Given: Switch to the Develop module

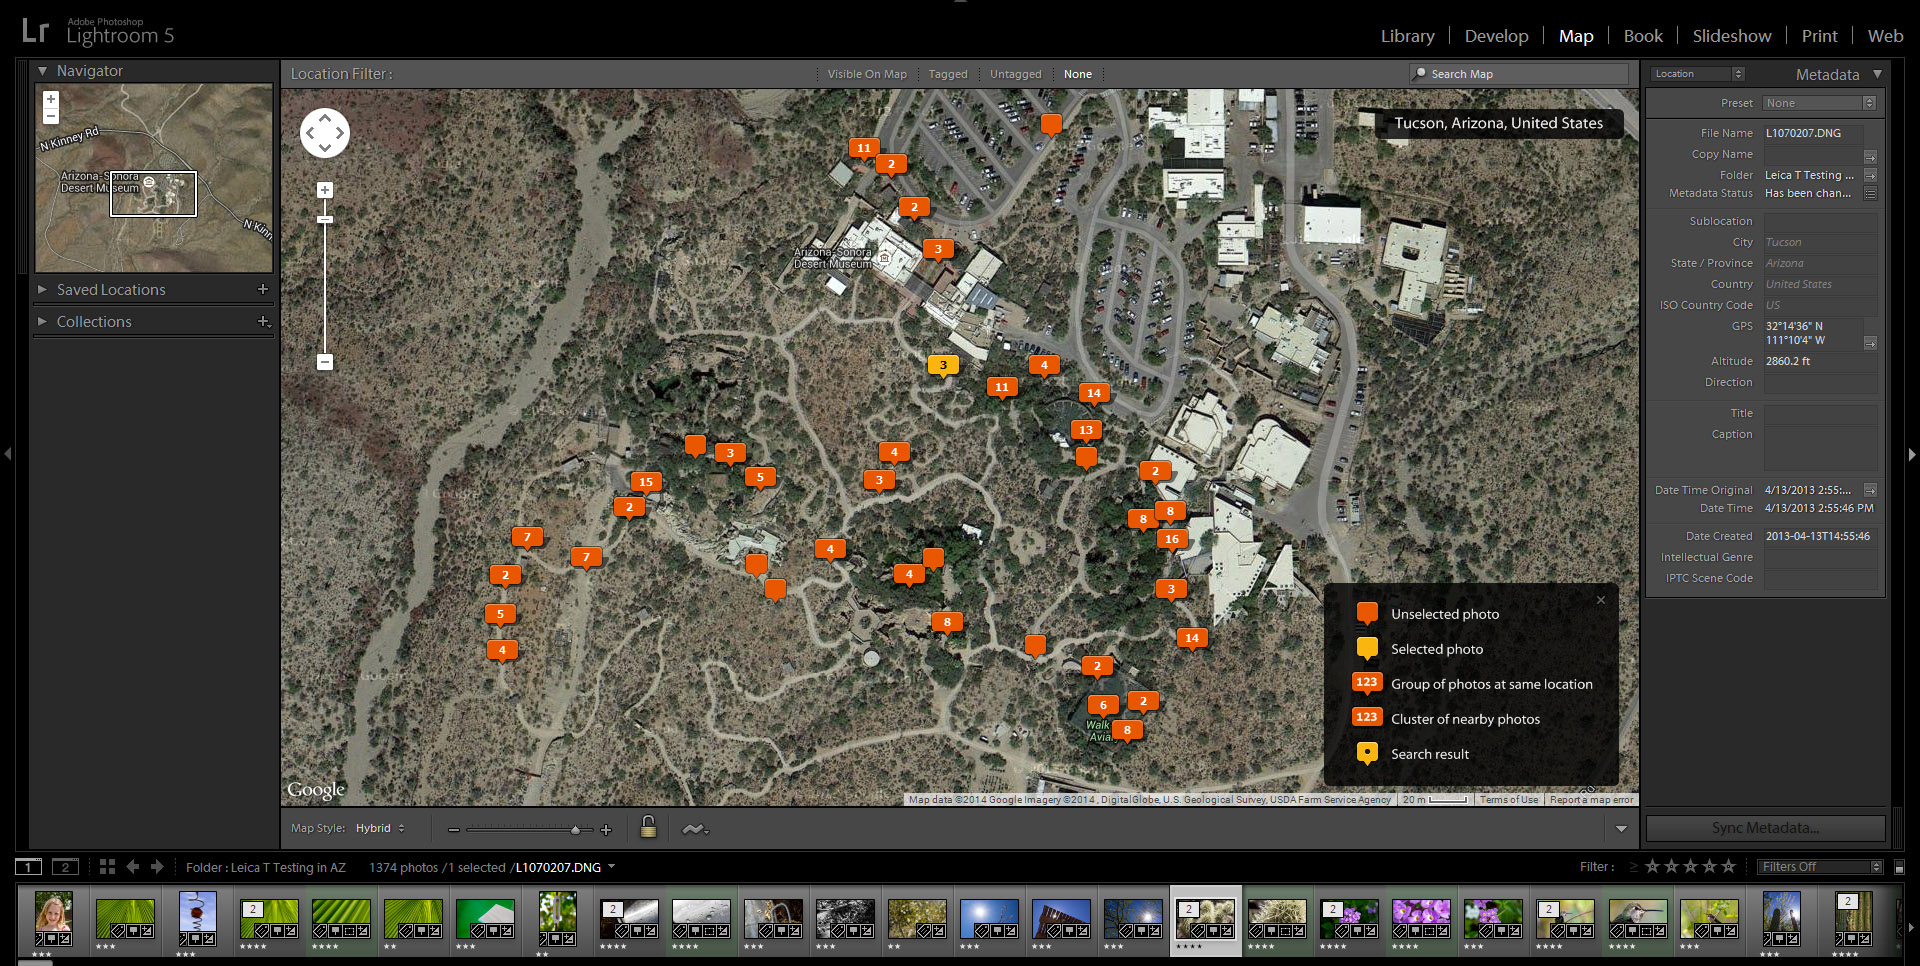Looking at the screenshot, I should [1496, 36].
